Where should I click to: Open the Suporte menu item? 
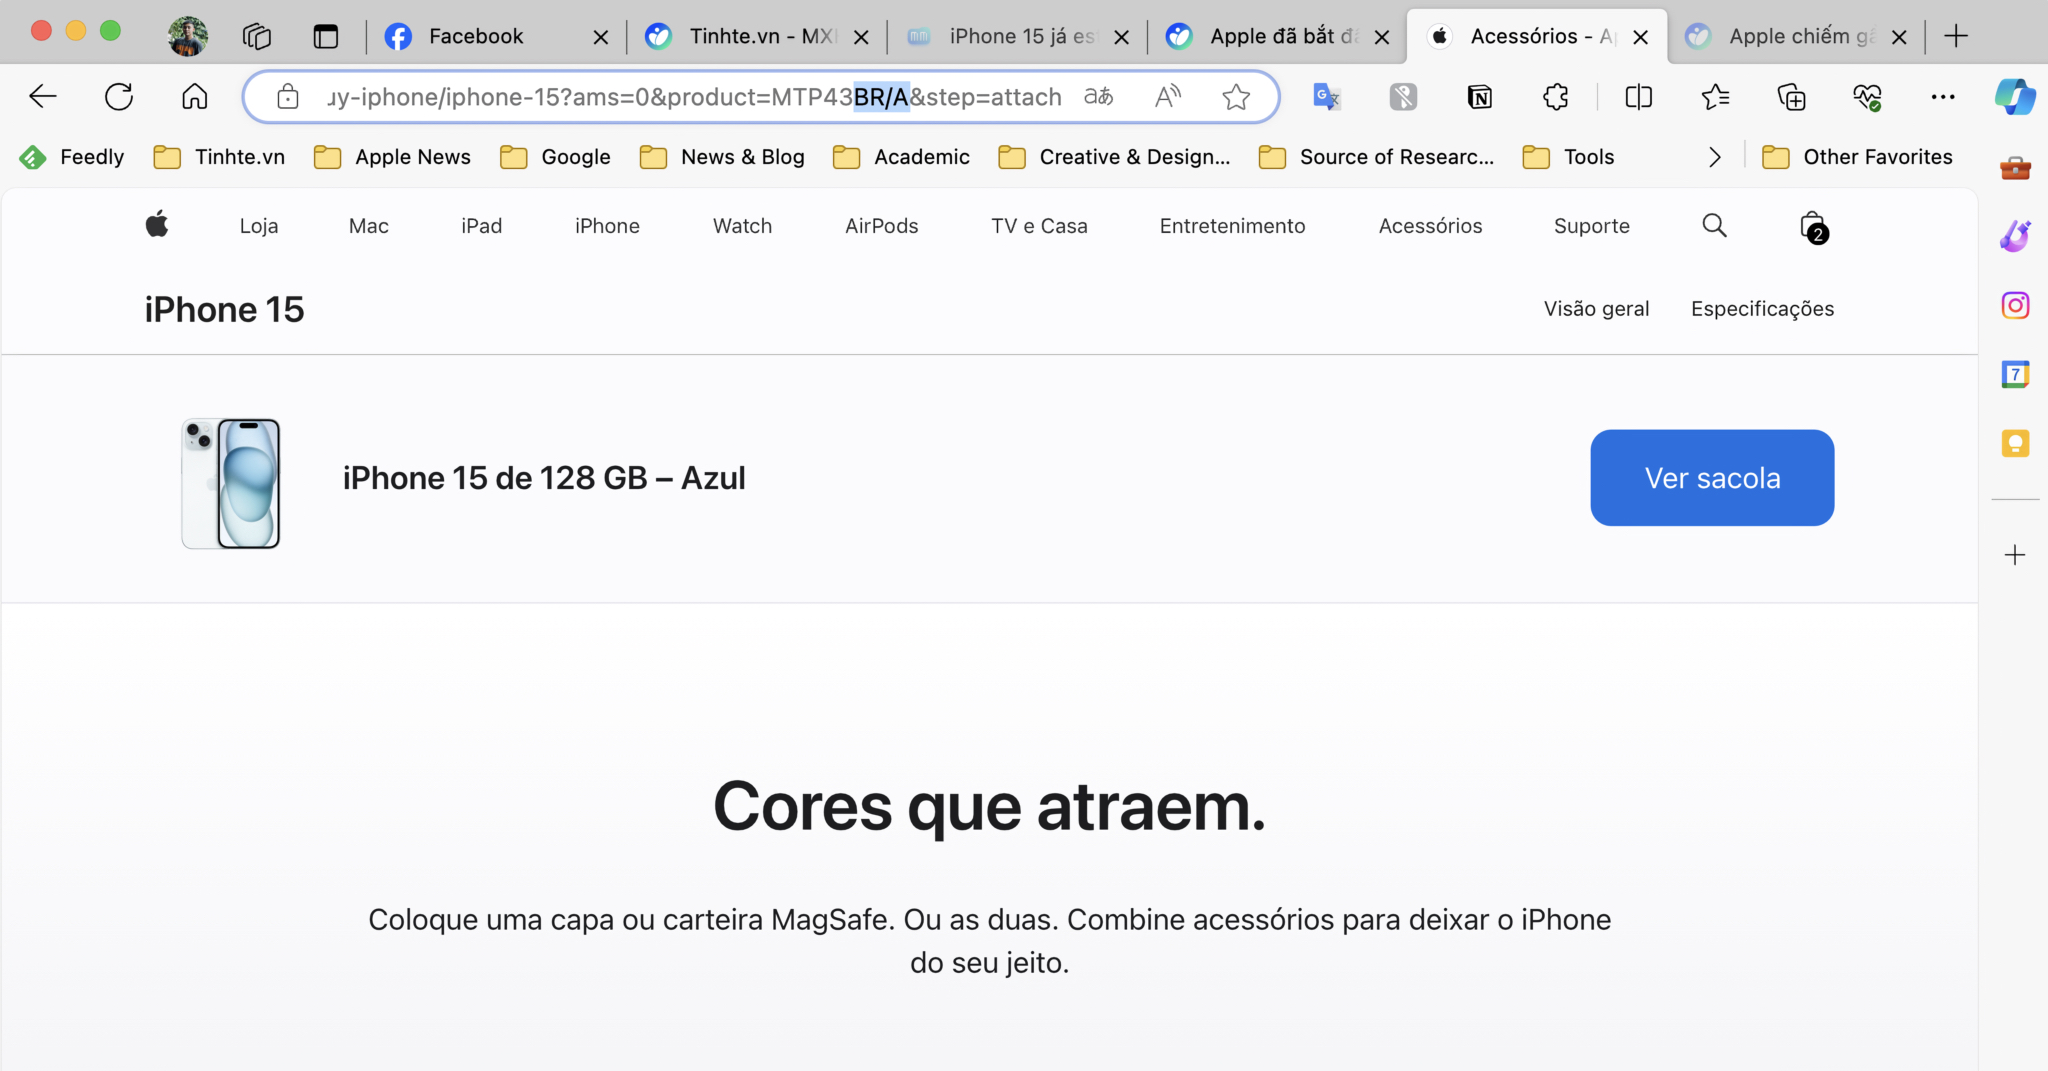pyautogui.click(x=1592, y=226)
